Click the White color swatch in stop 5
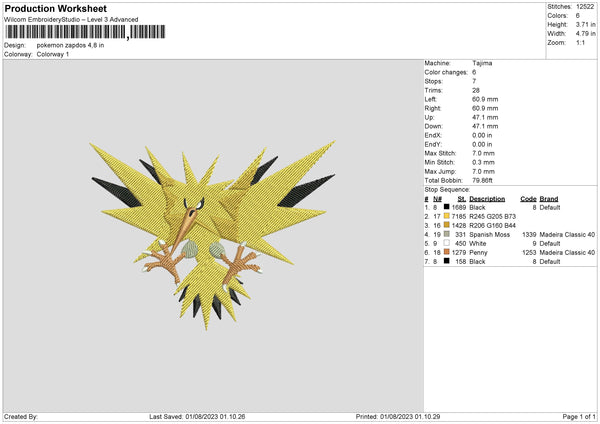 coord(447,243)
